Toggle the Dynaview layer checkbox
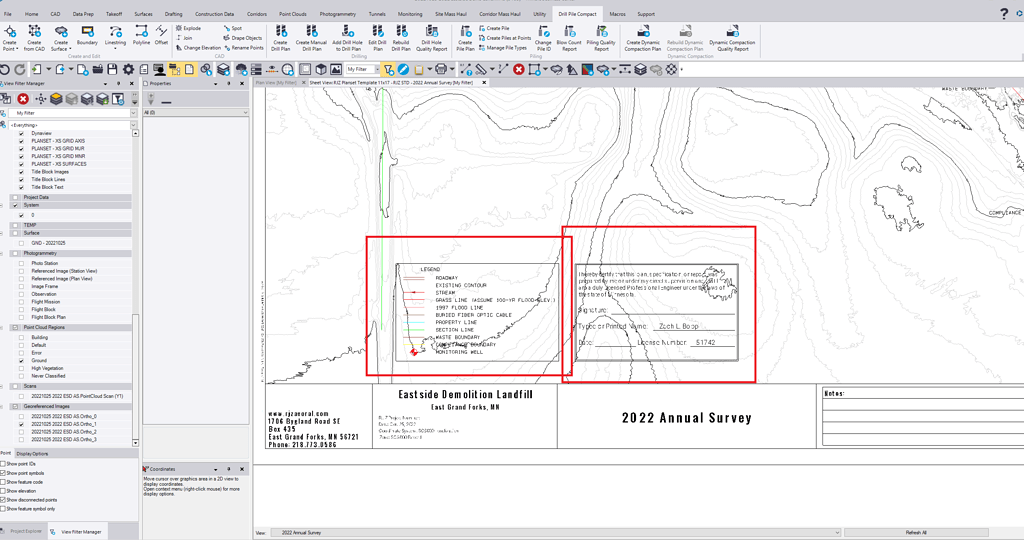The height and width of the screenshot is (540, 1024). coord(21,133)
